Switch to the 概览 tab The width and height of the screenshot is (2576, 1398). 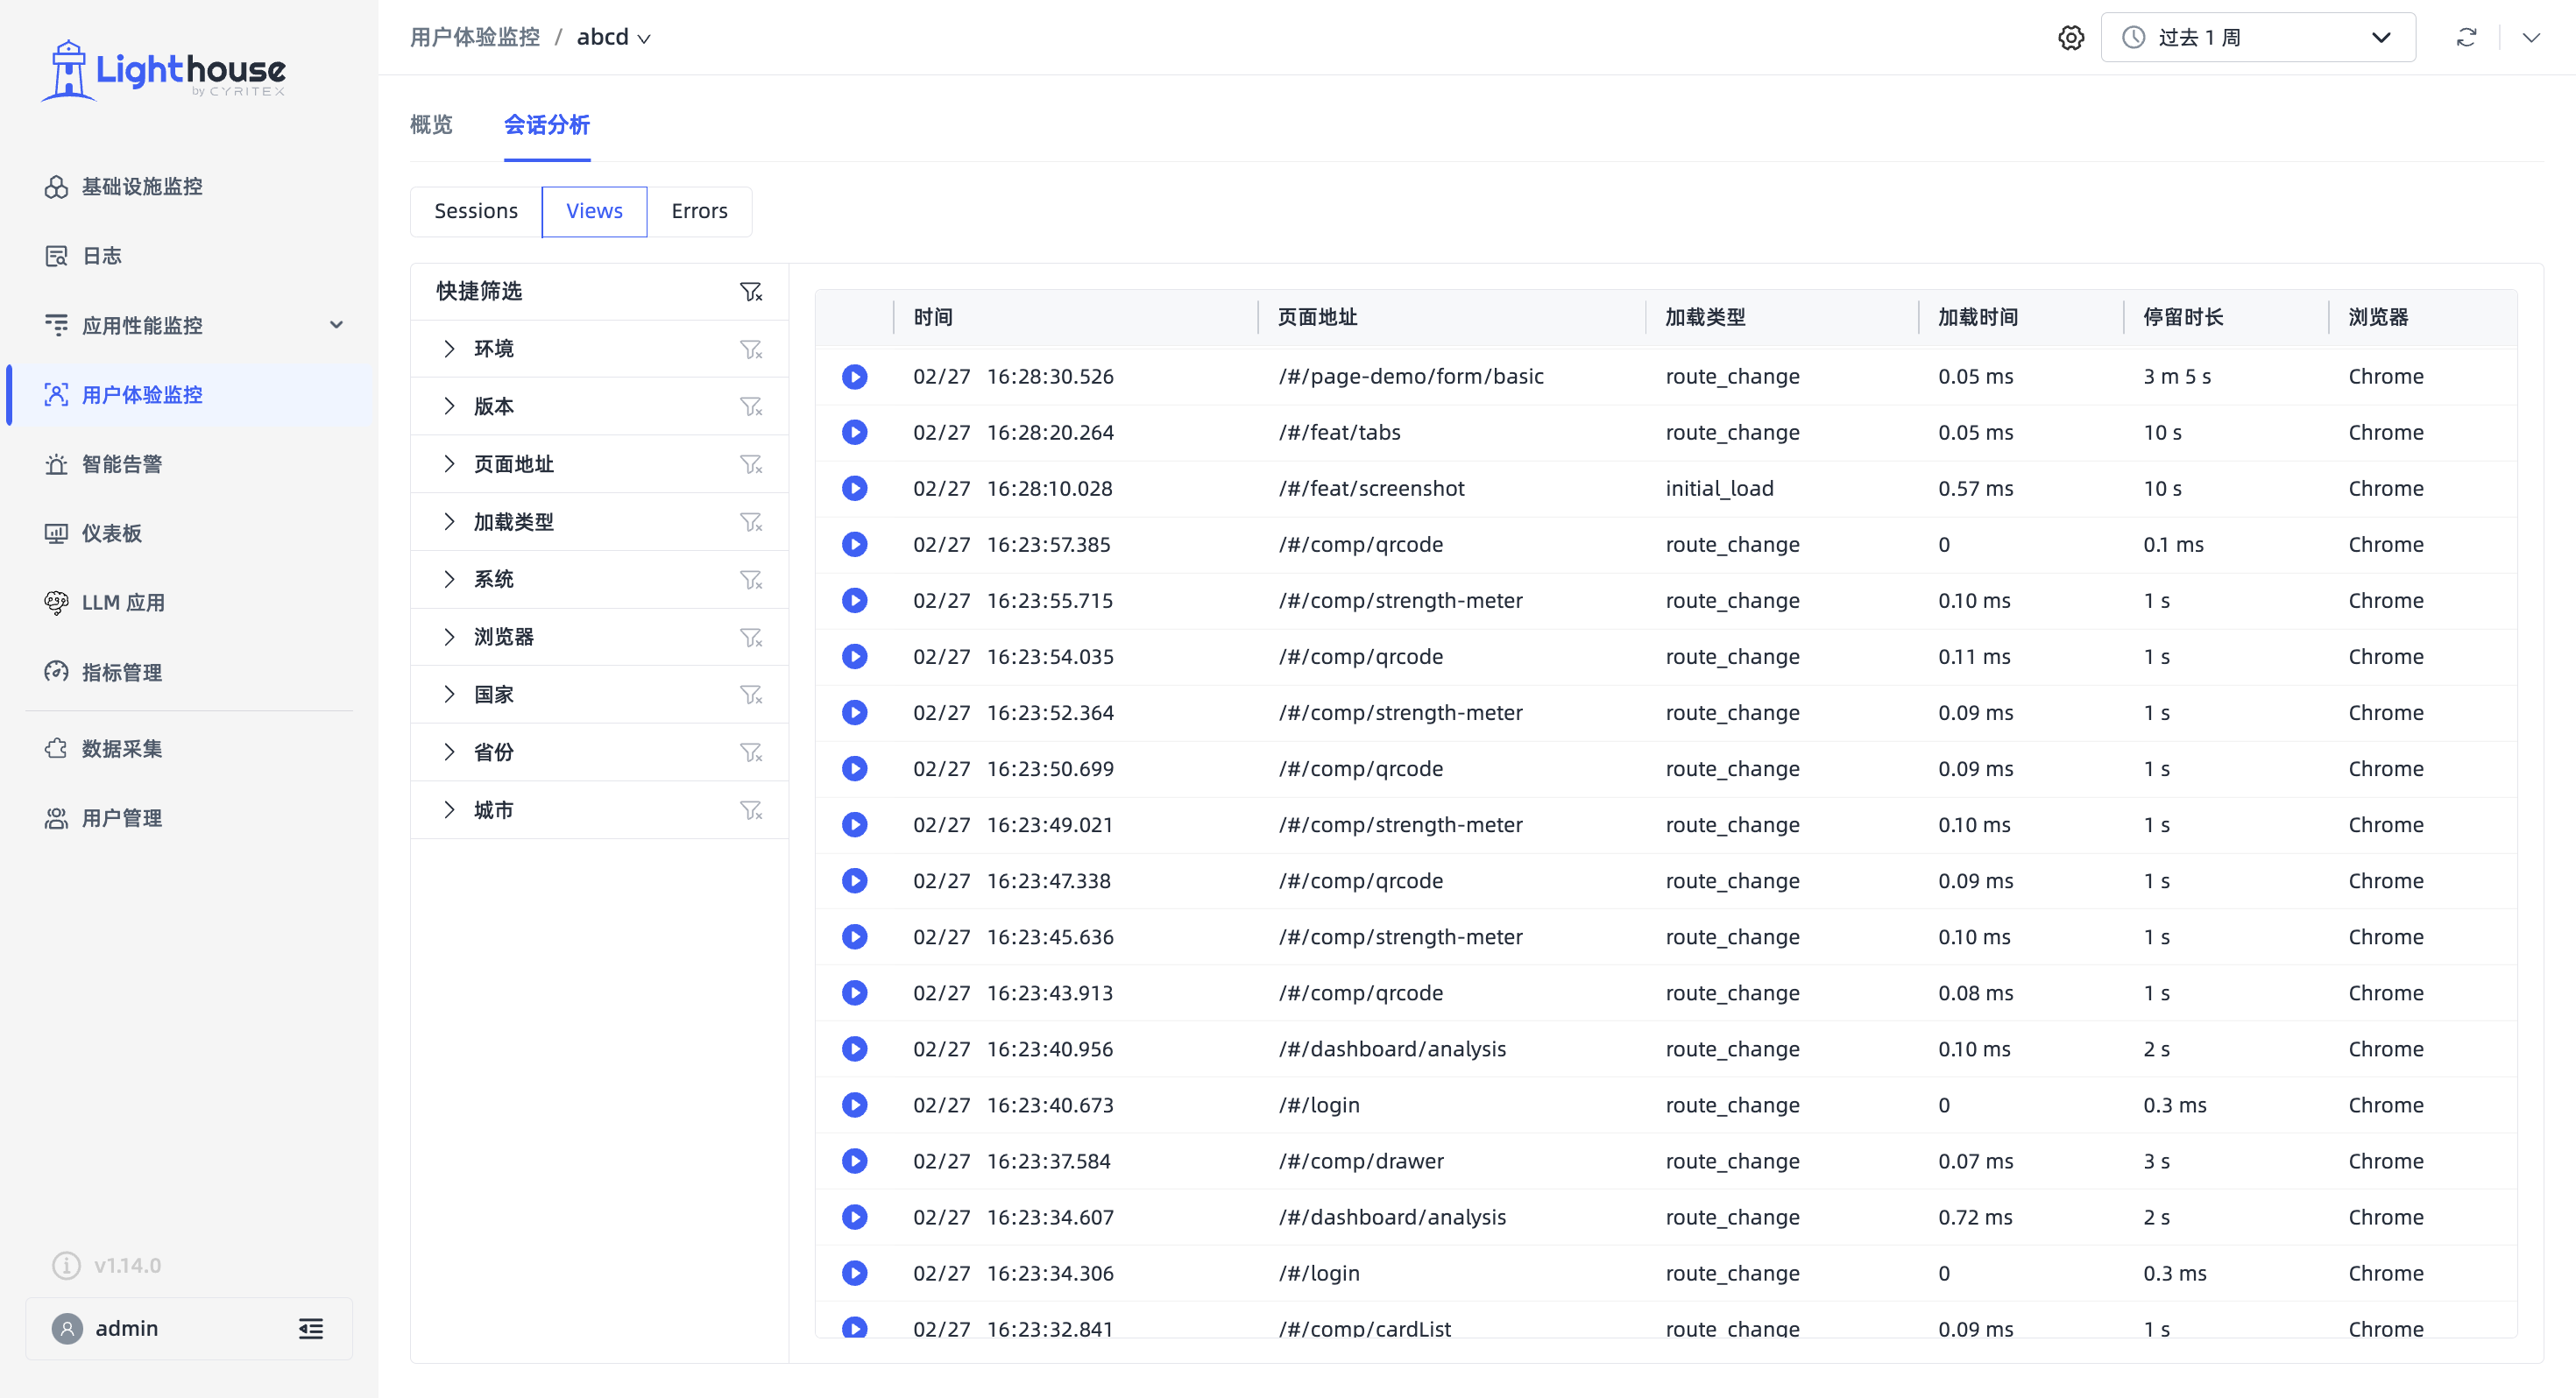(431, 125)
